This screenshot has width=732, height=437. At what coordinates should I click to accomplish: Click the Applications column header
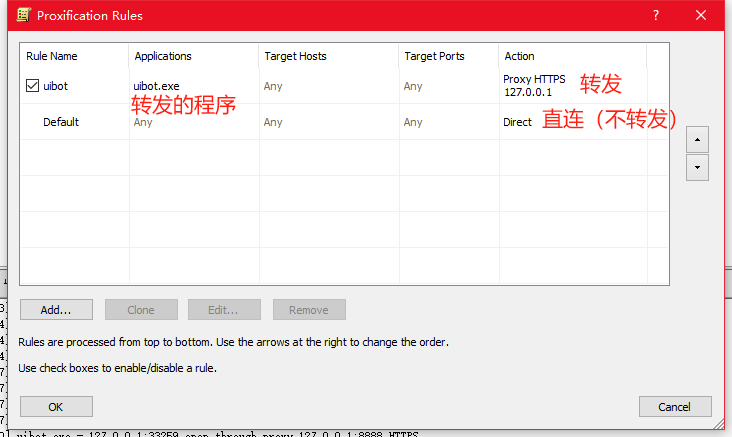pyautogui.click(x=192, y=56)
